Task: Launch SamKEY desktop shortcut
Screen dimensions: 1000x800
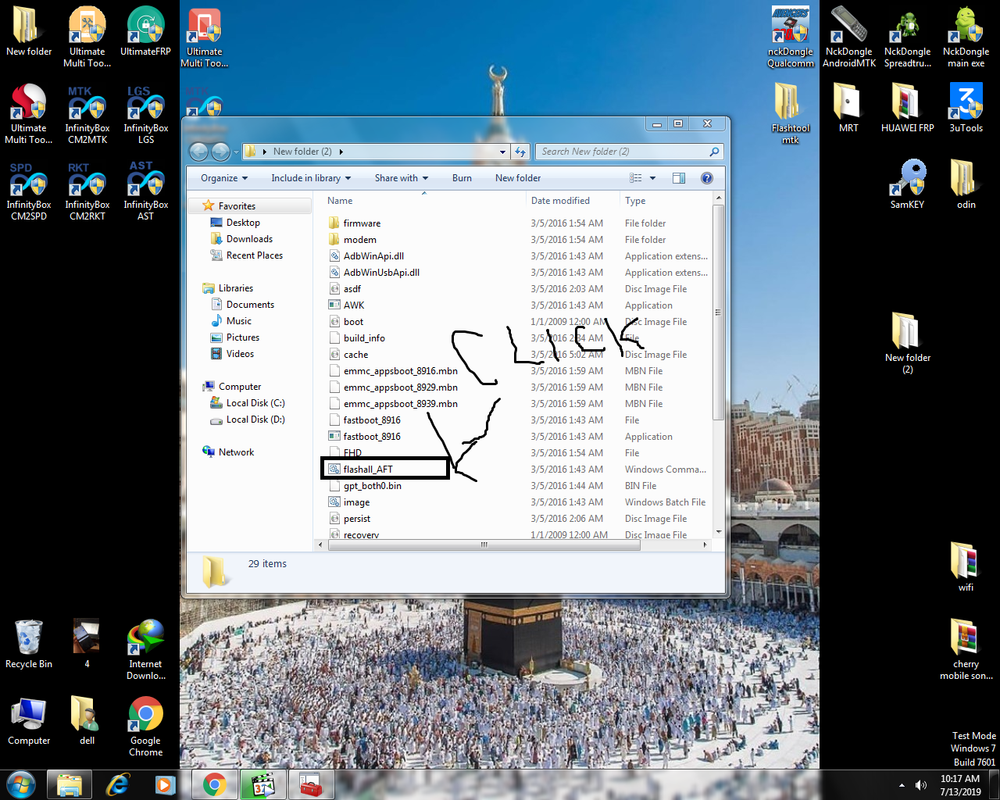Action: (x=908, y=184)
